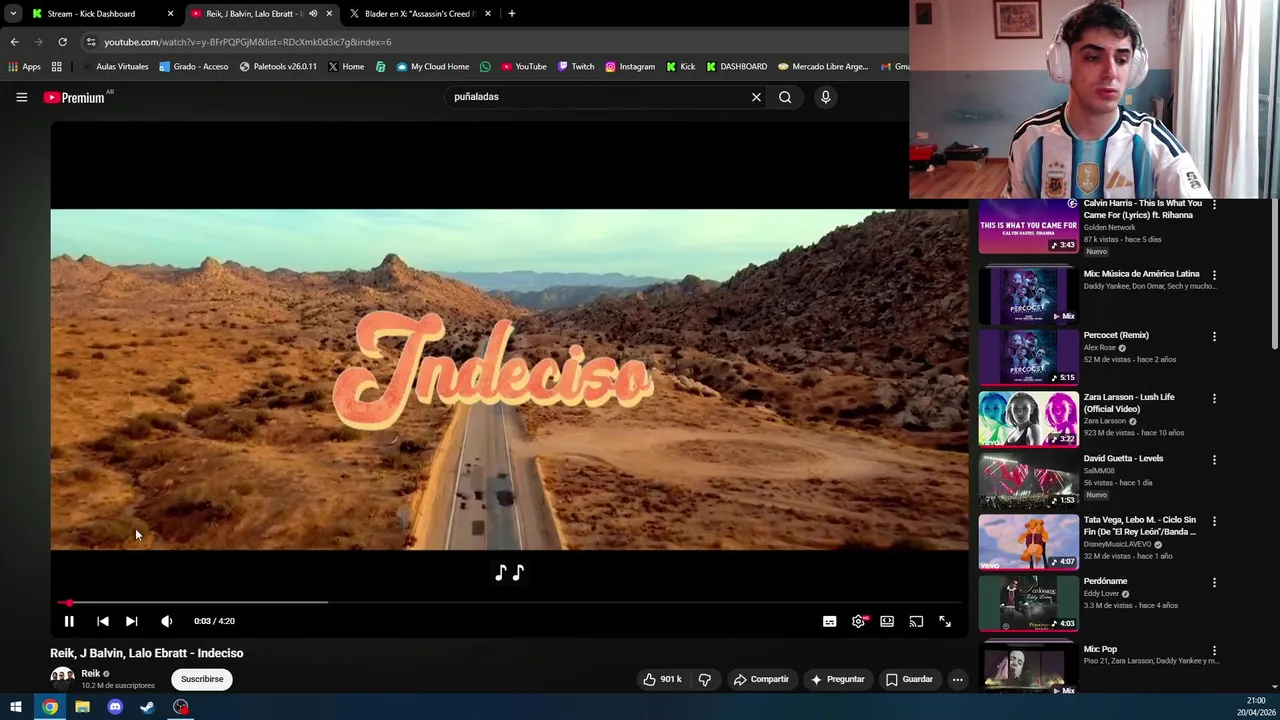Play Zara Larsson Lush Life thumbnail
The height and width of the screenshot is (720, 1280).
(x=1028, y=419)
